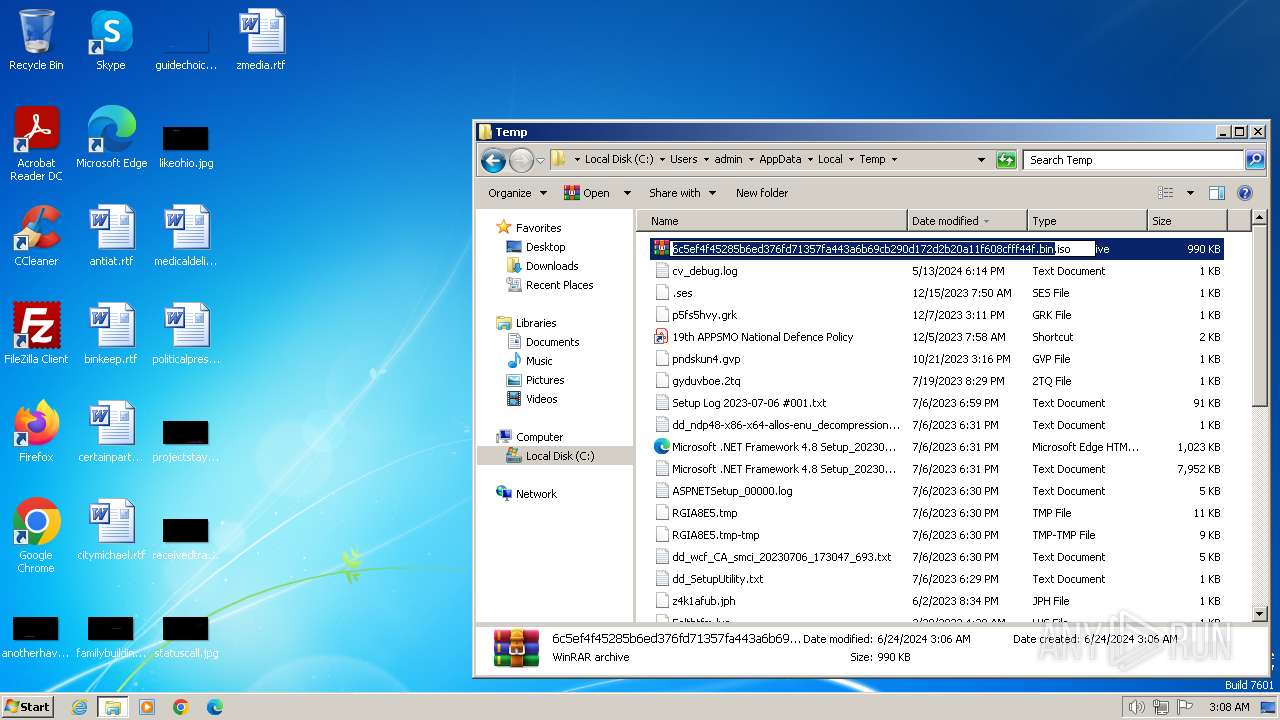Open Firefox desktop shortcut
Image resolution: width=1280 pixels, height=720 pixels.
coord(36,432)
